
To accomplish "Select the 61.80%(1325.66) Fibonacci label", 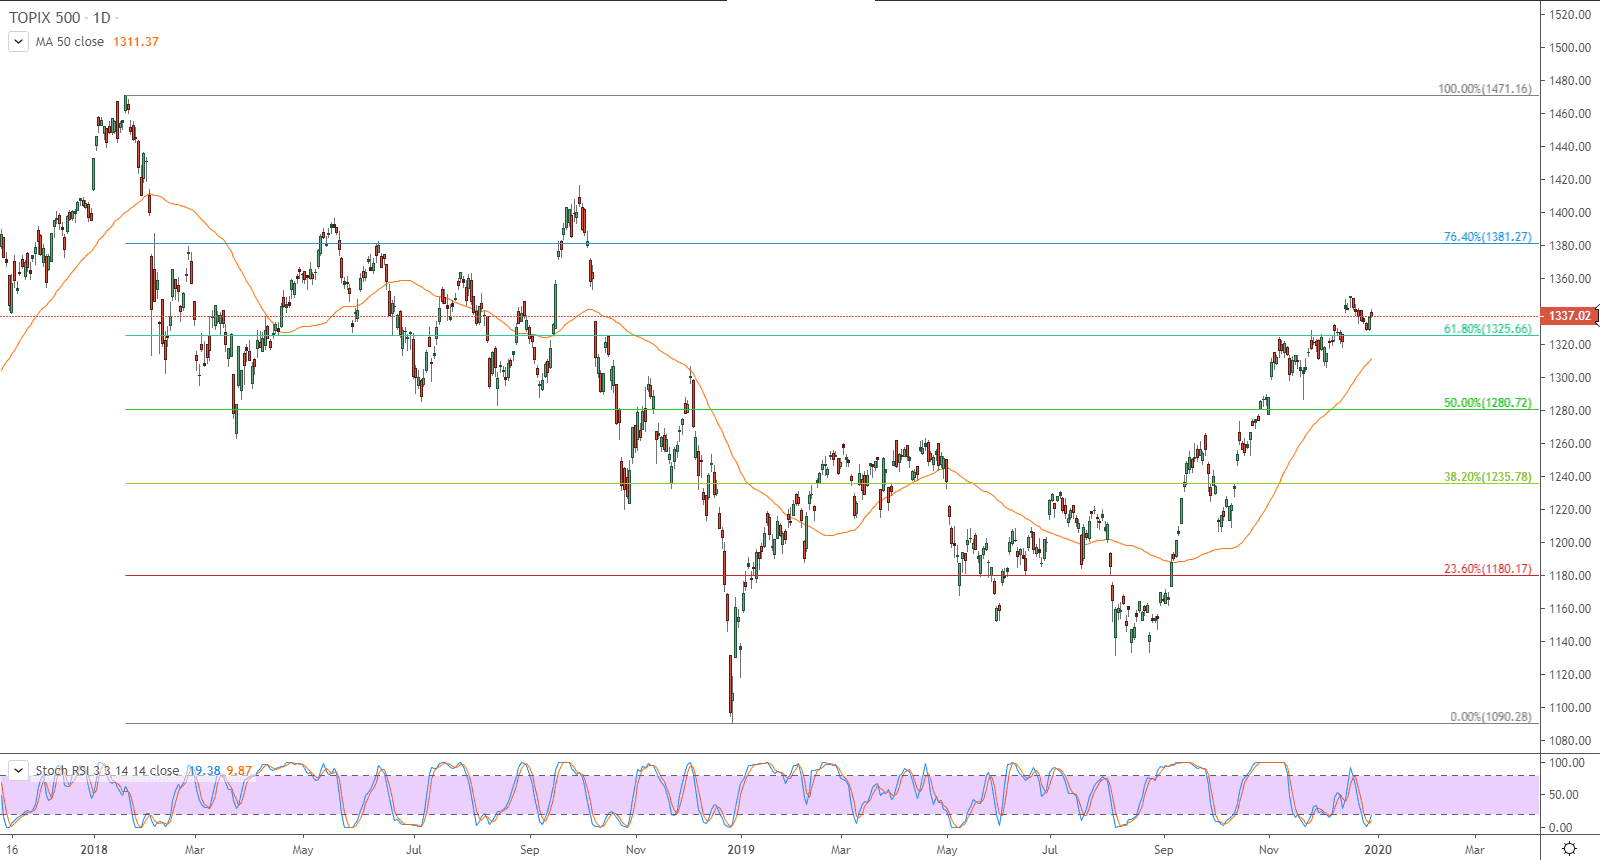I will (1487, 329).
